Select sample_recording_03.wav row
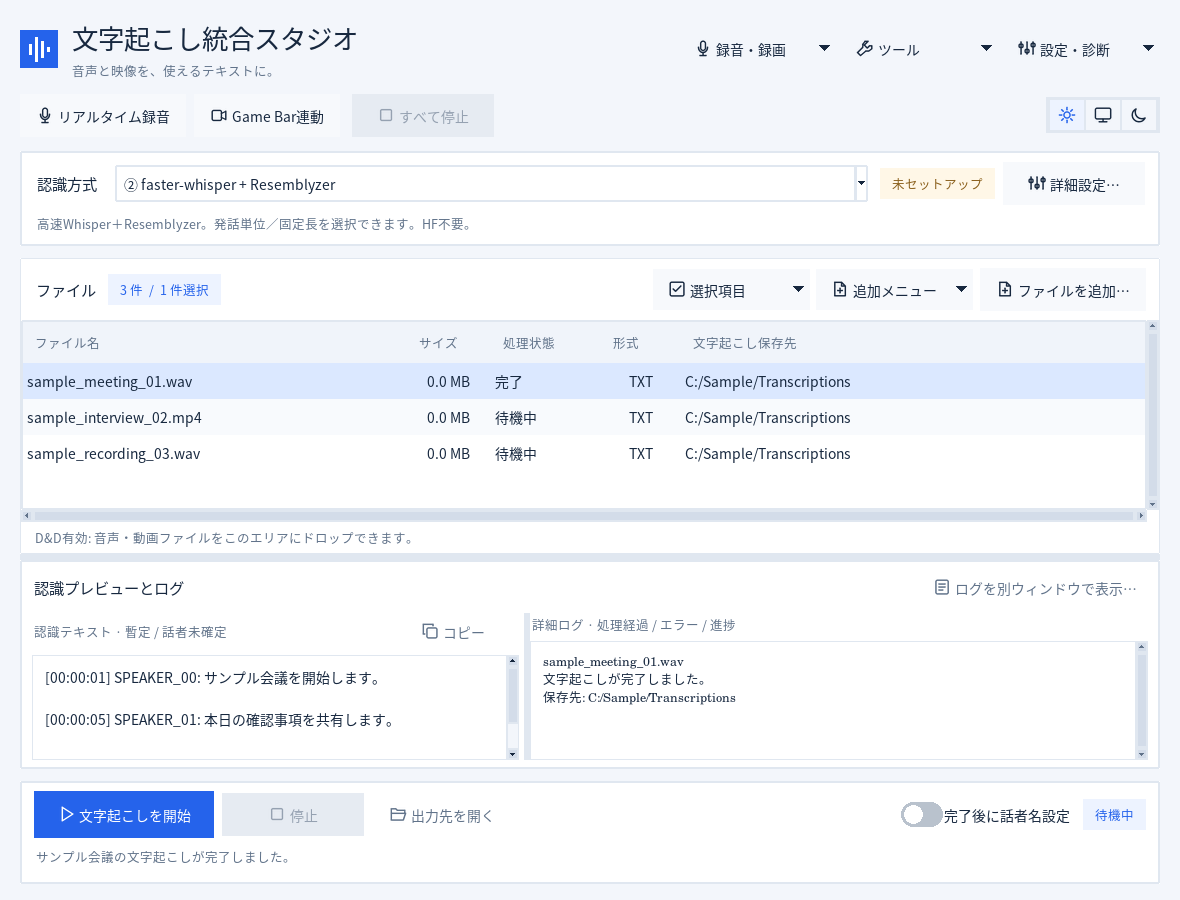 [584, 454]
